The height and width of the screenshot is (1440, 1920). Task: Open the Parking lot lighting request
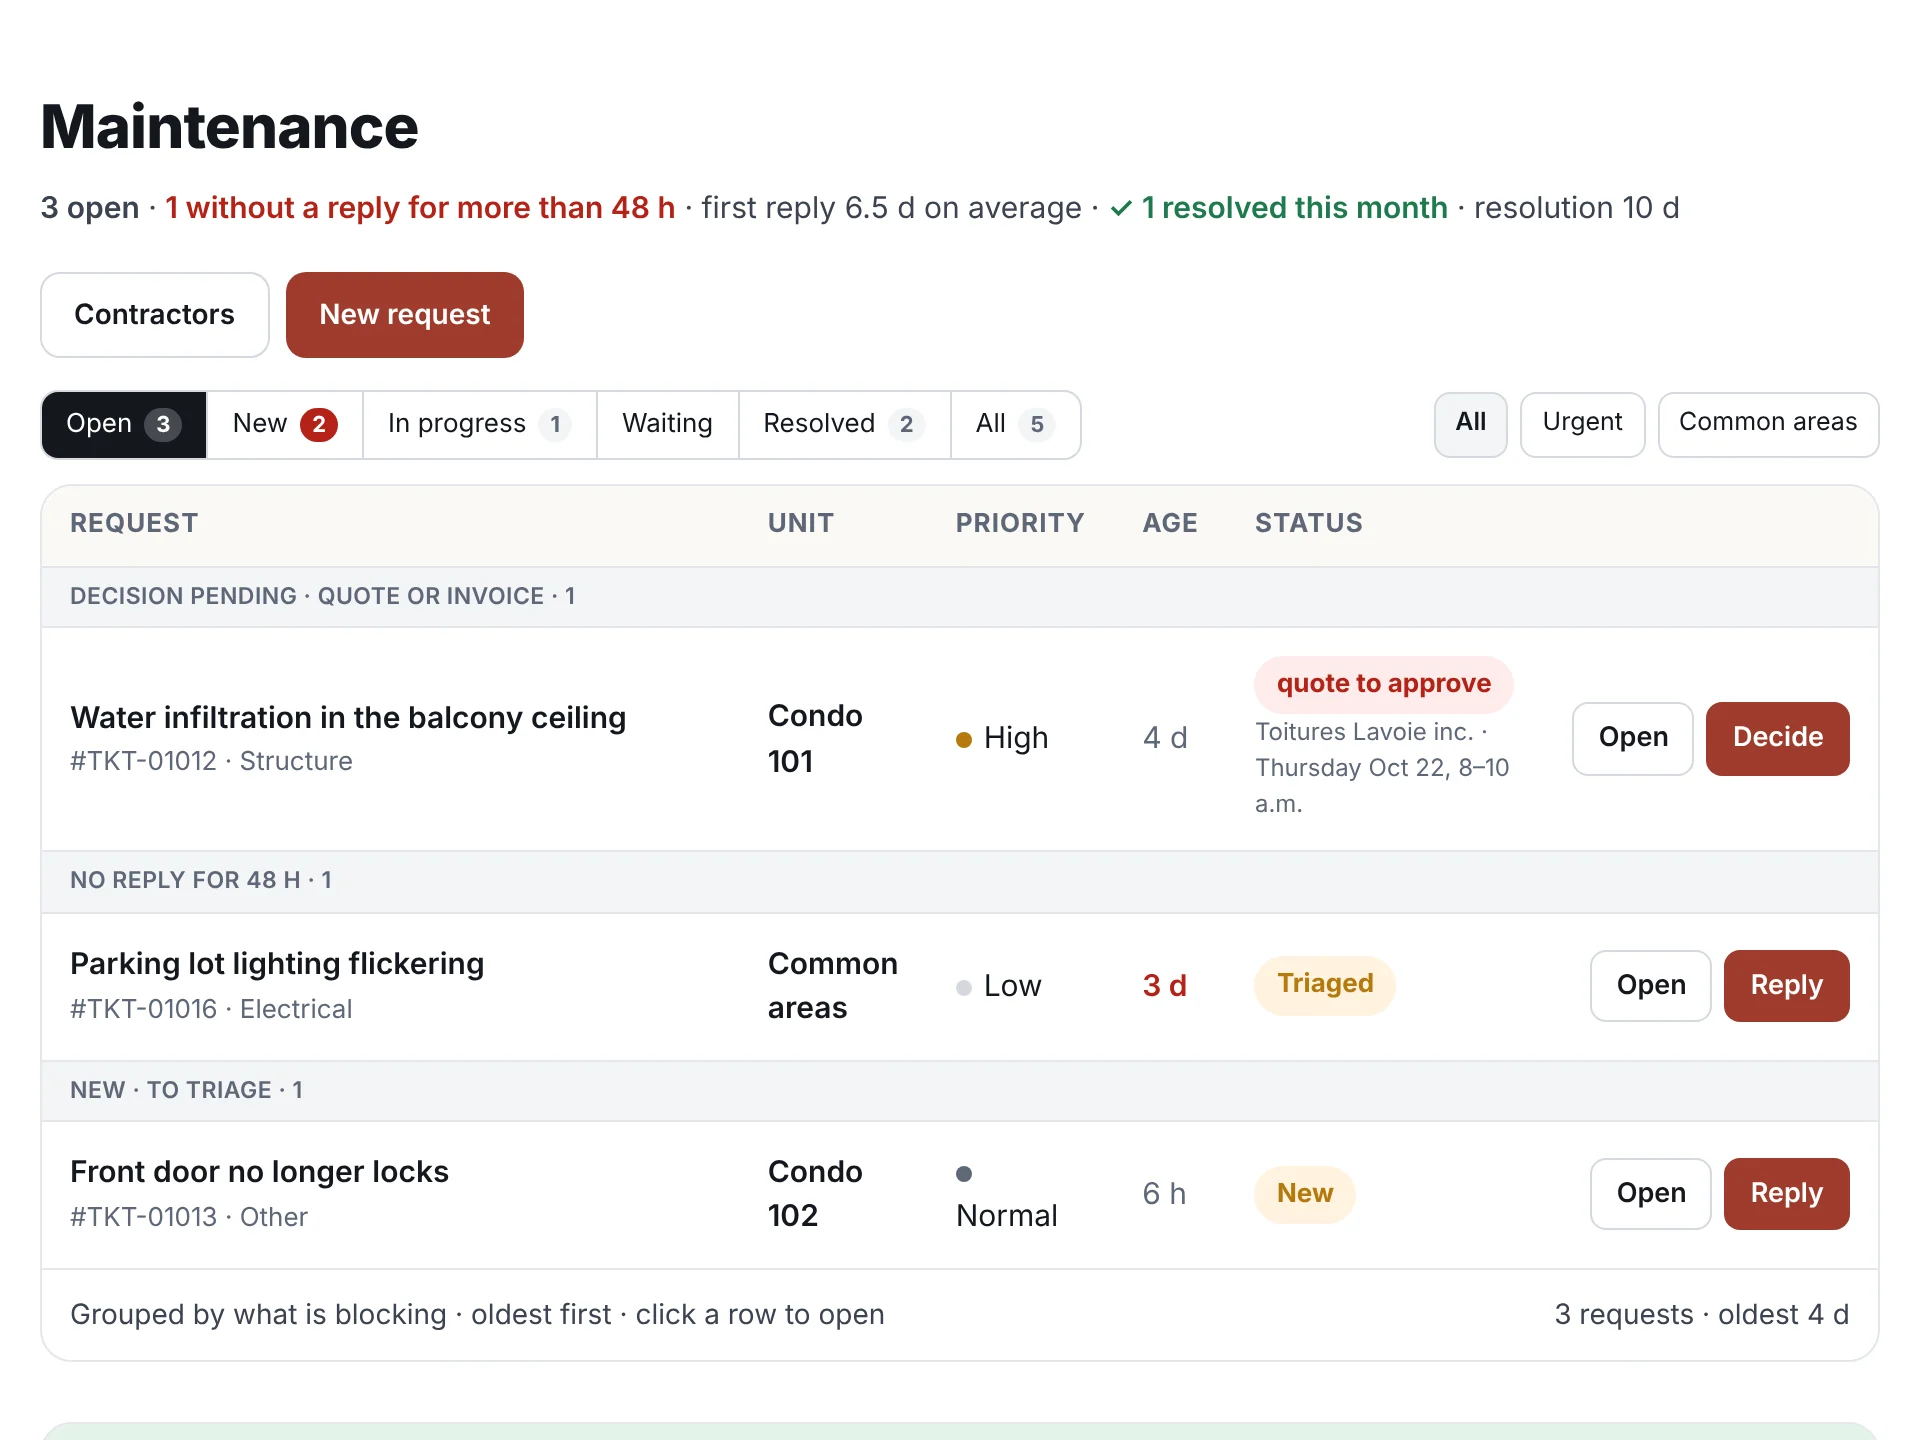coord(1651,985)
